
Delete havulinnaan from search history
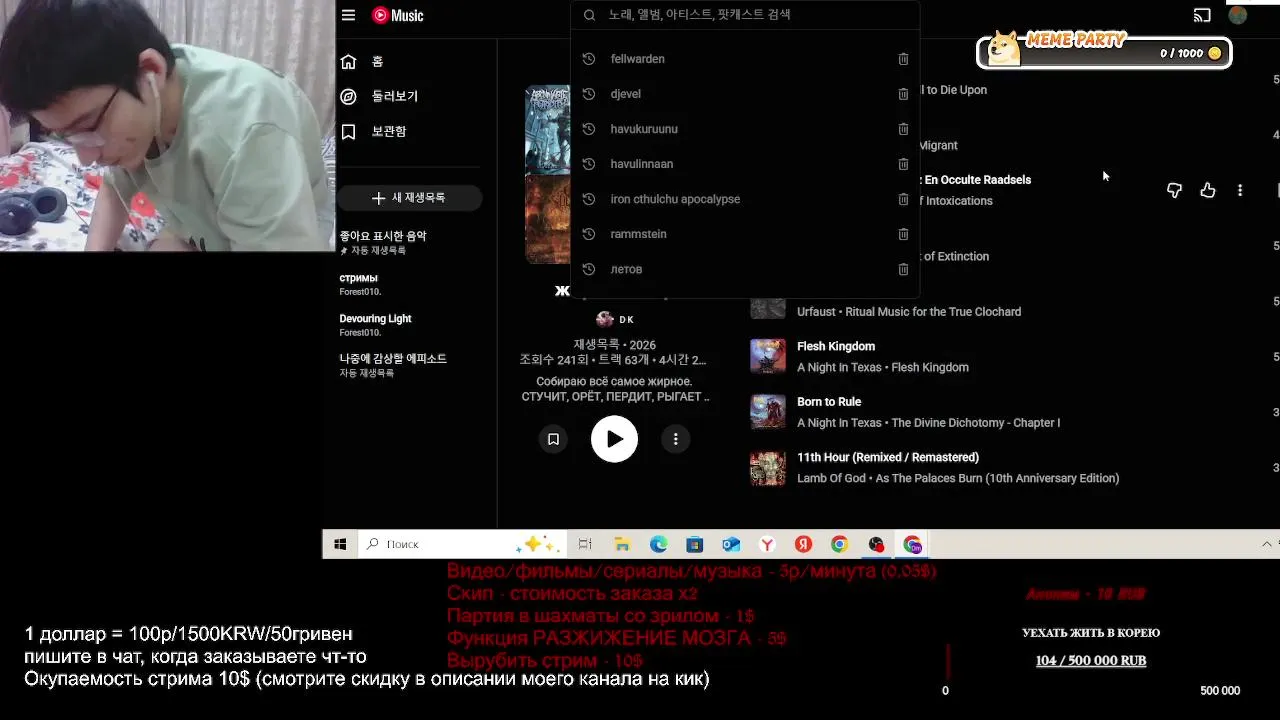tap(903, 164)
